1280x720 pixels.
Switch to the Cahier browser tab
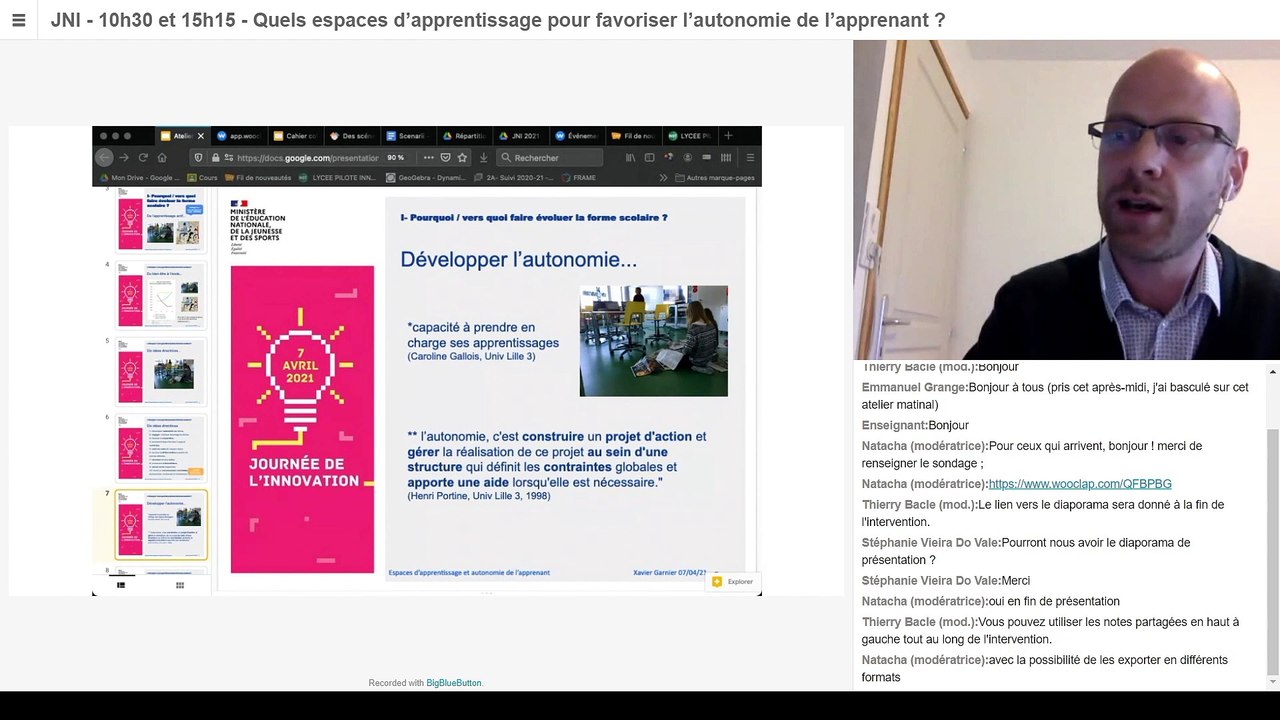[x=294, y=135]
